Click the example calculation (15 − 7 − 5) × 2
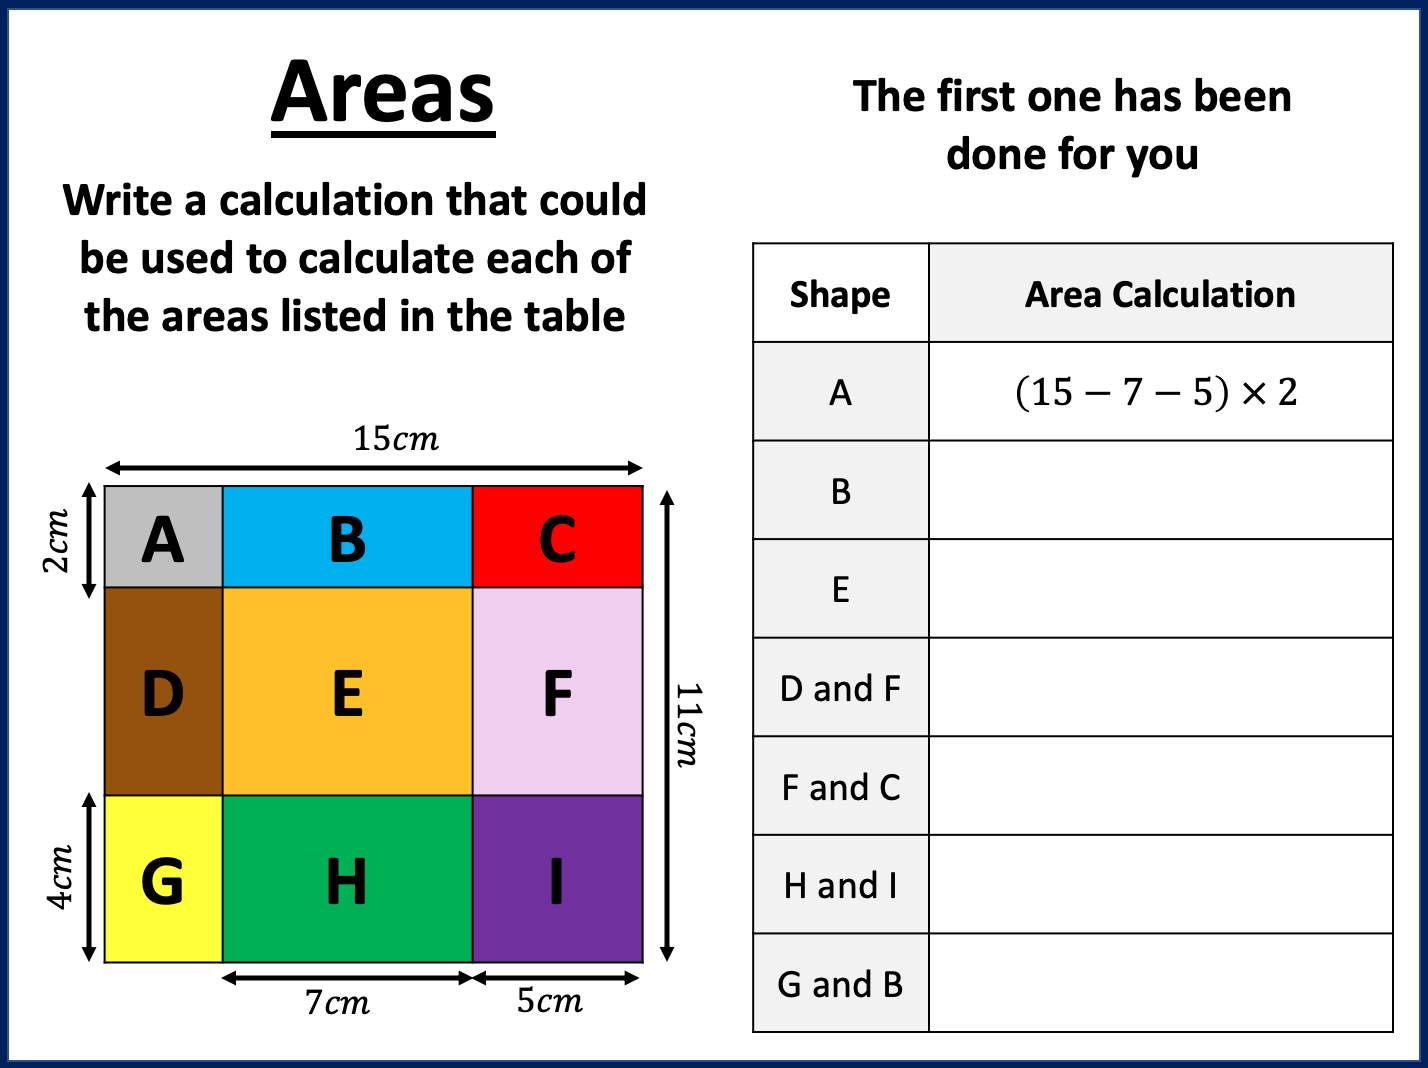 (1156, 392)
